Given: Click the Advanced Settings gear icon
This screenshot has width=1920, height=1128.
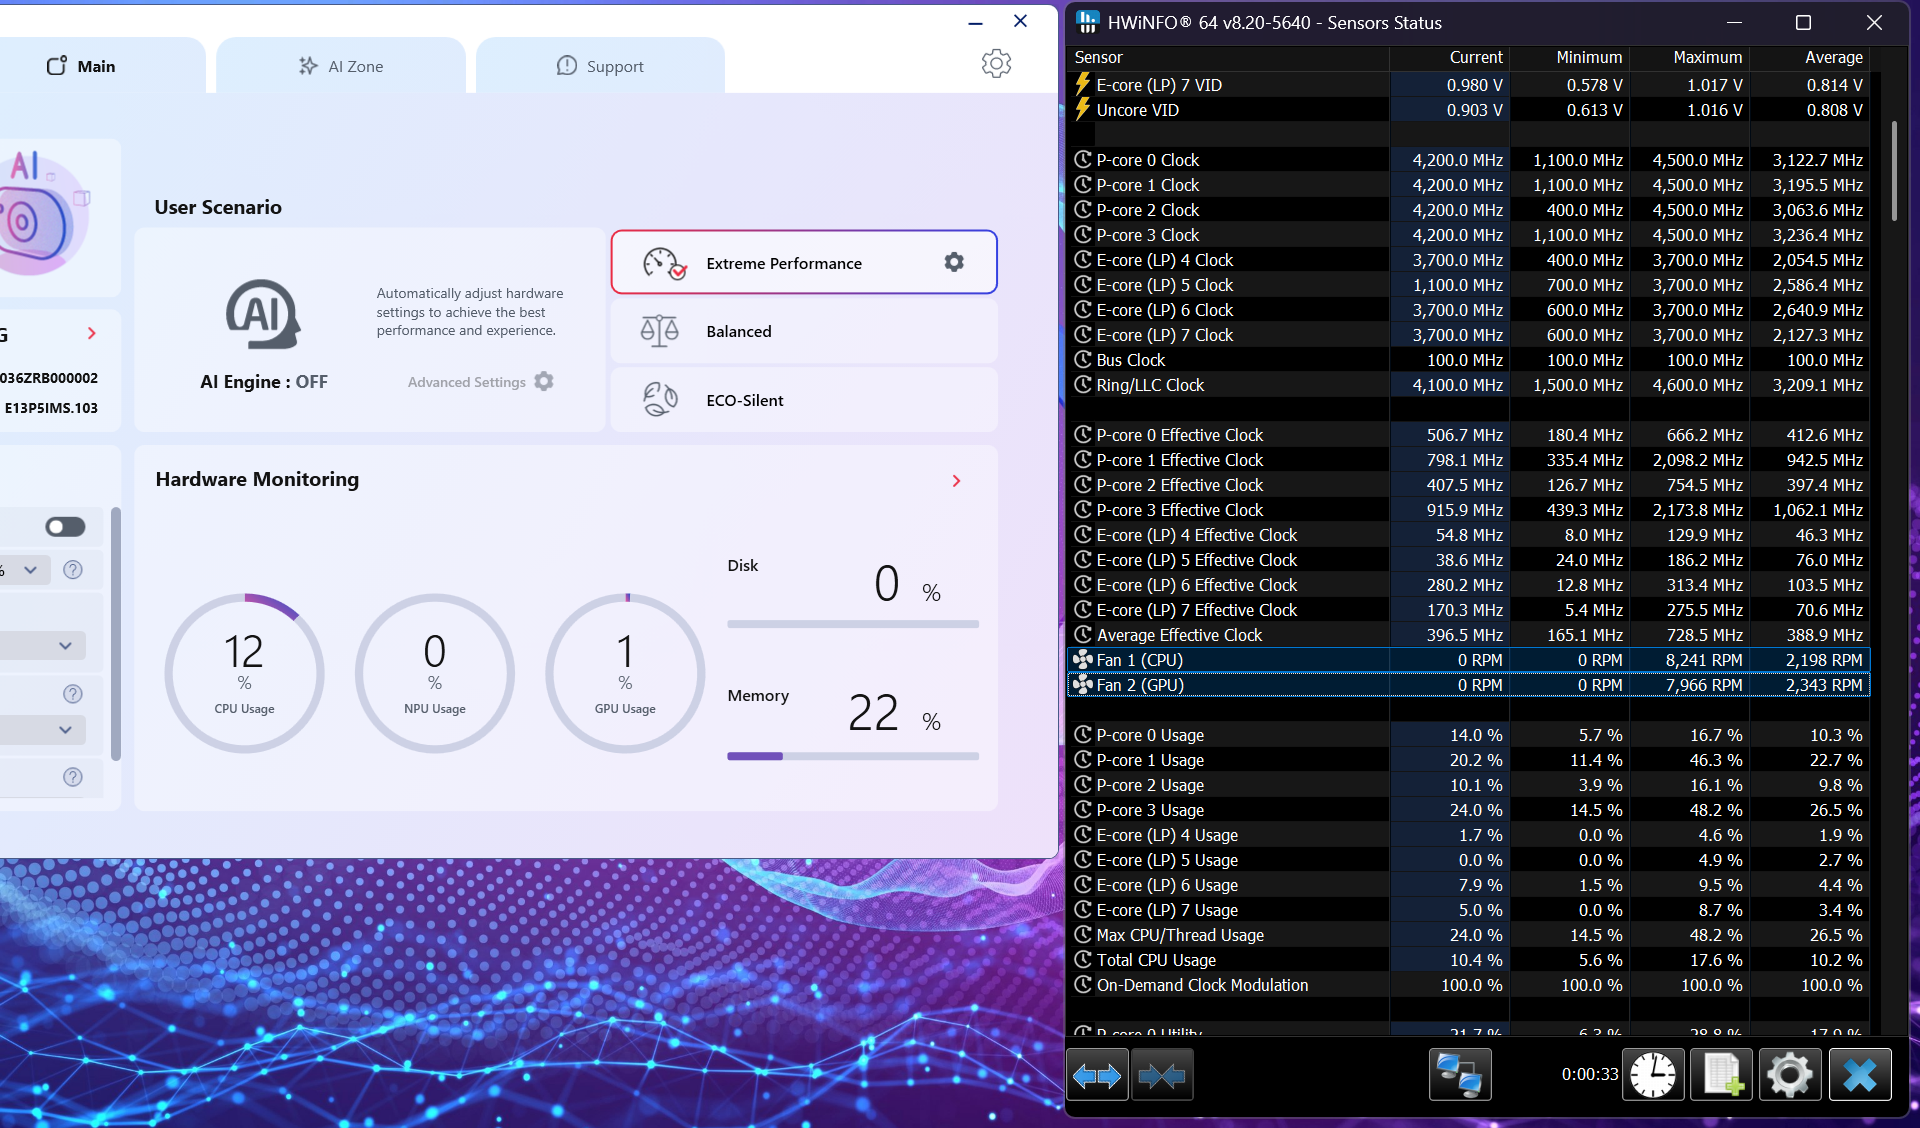Looking at the screenshot, I should [x=544, y=382].
